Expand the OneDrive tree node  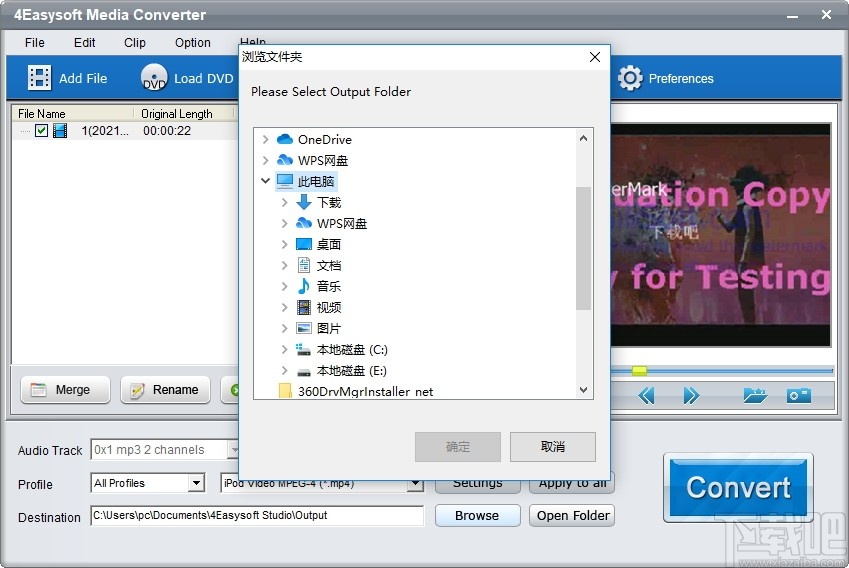(265, 139)
